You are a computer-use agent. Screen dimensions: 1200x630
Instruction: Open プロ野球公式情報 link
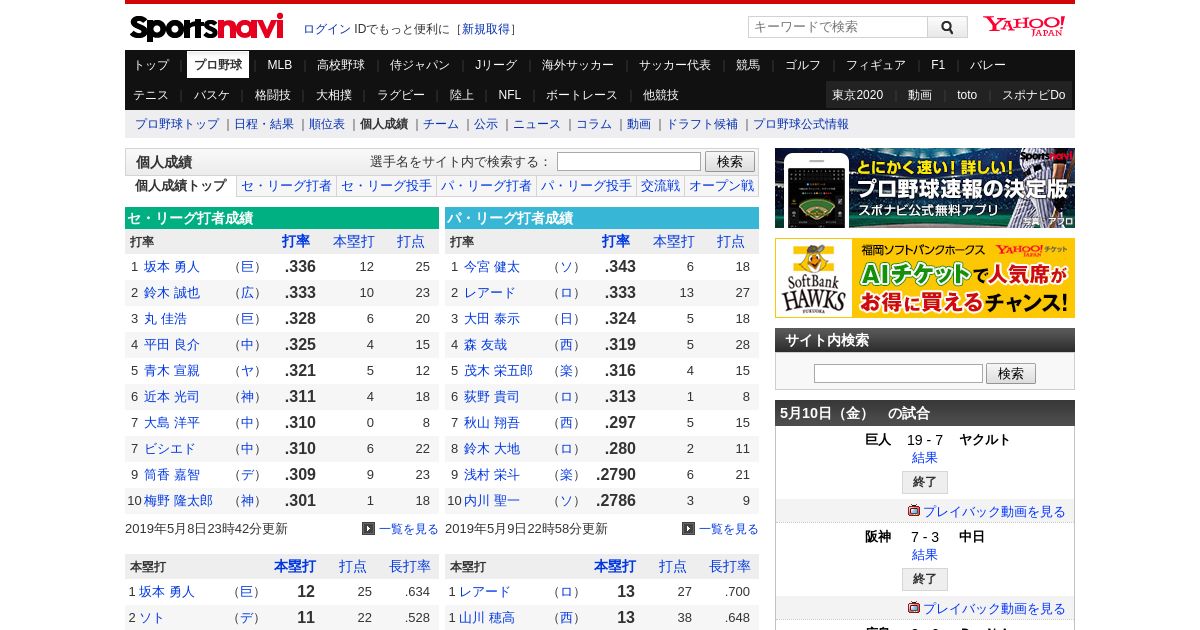(x=801, y=124)
